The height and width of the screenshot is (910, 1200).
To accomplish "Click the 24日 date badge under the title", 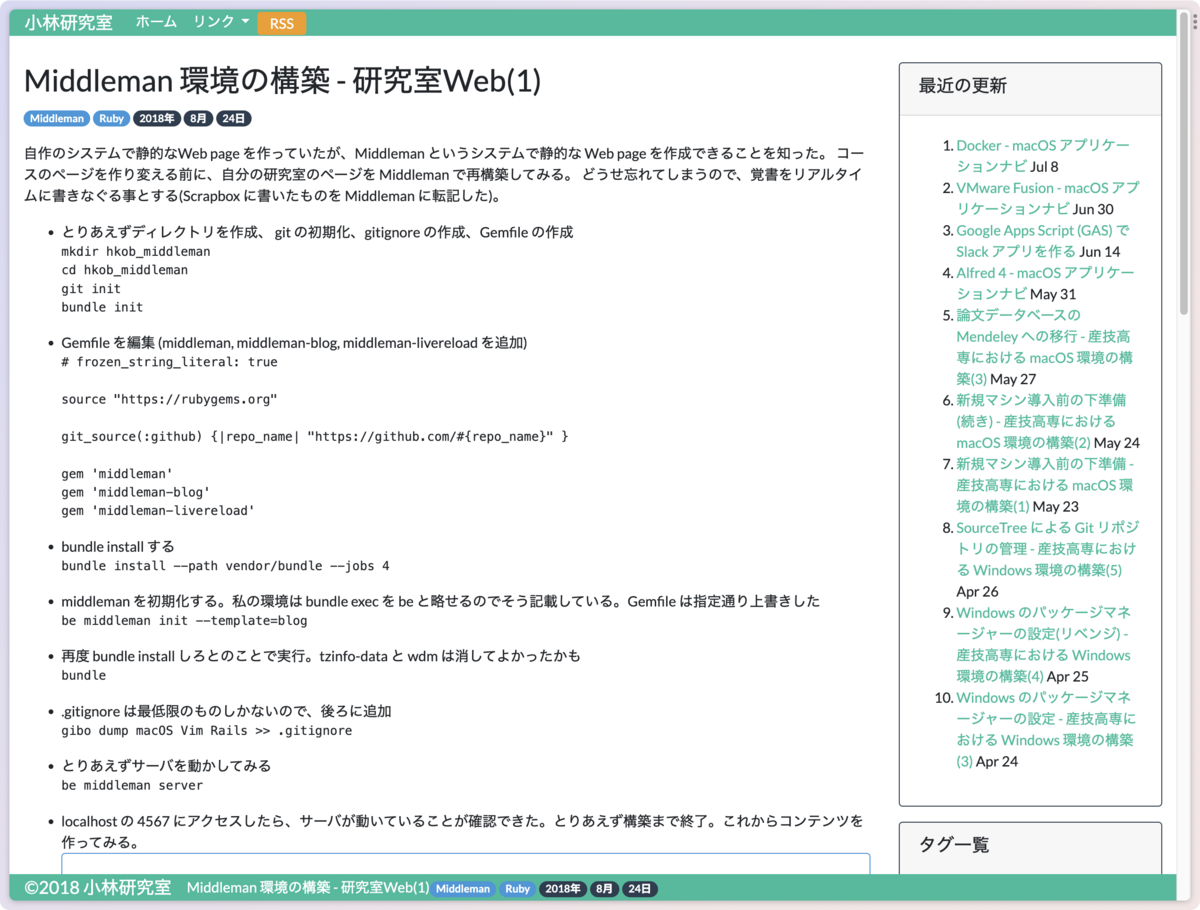I will click(232, 118).
